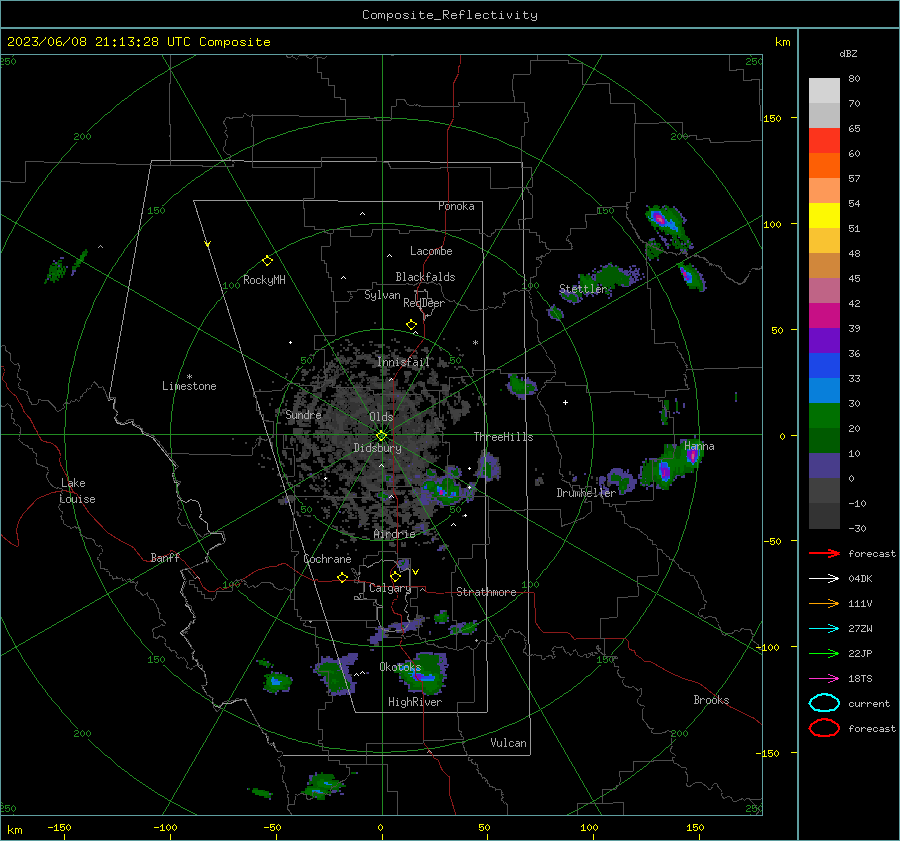The width and height of the screenshot is (900, 841).
Task: Click the cyan current ellipse icon
Action: 824,703
